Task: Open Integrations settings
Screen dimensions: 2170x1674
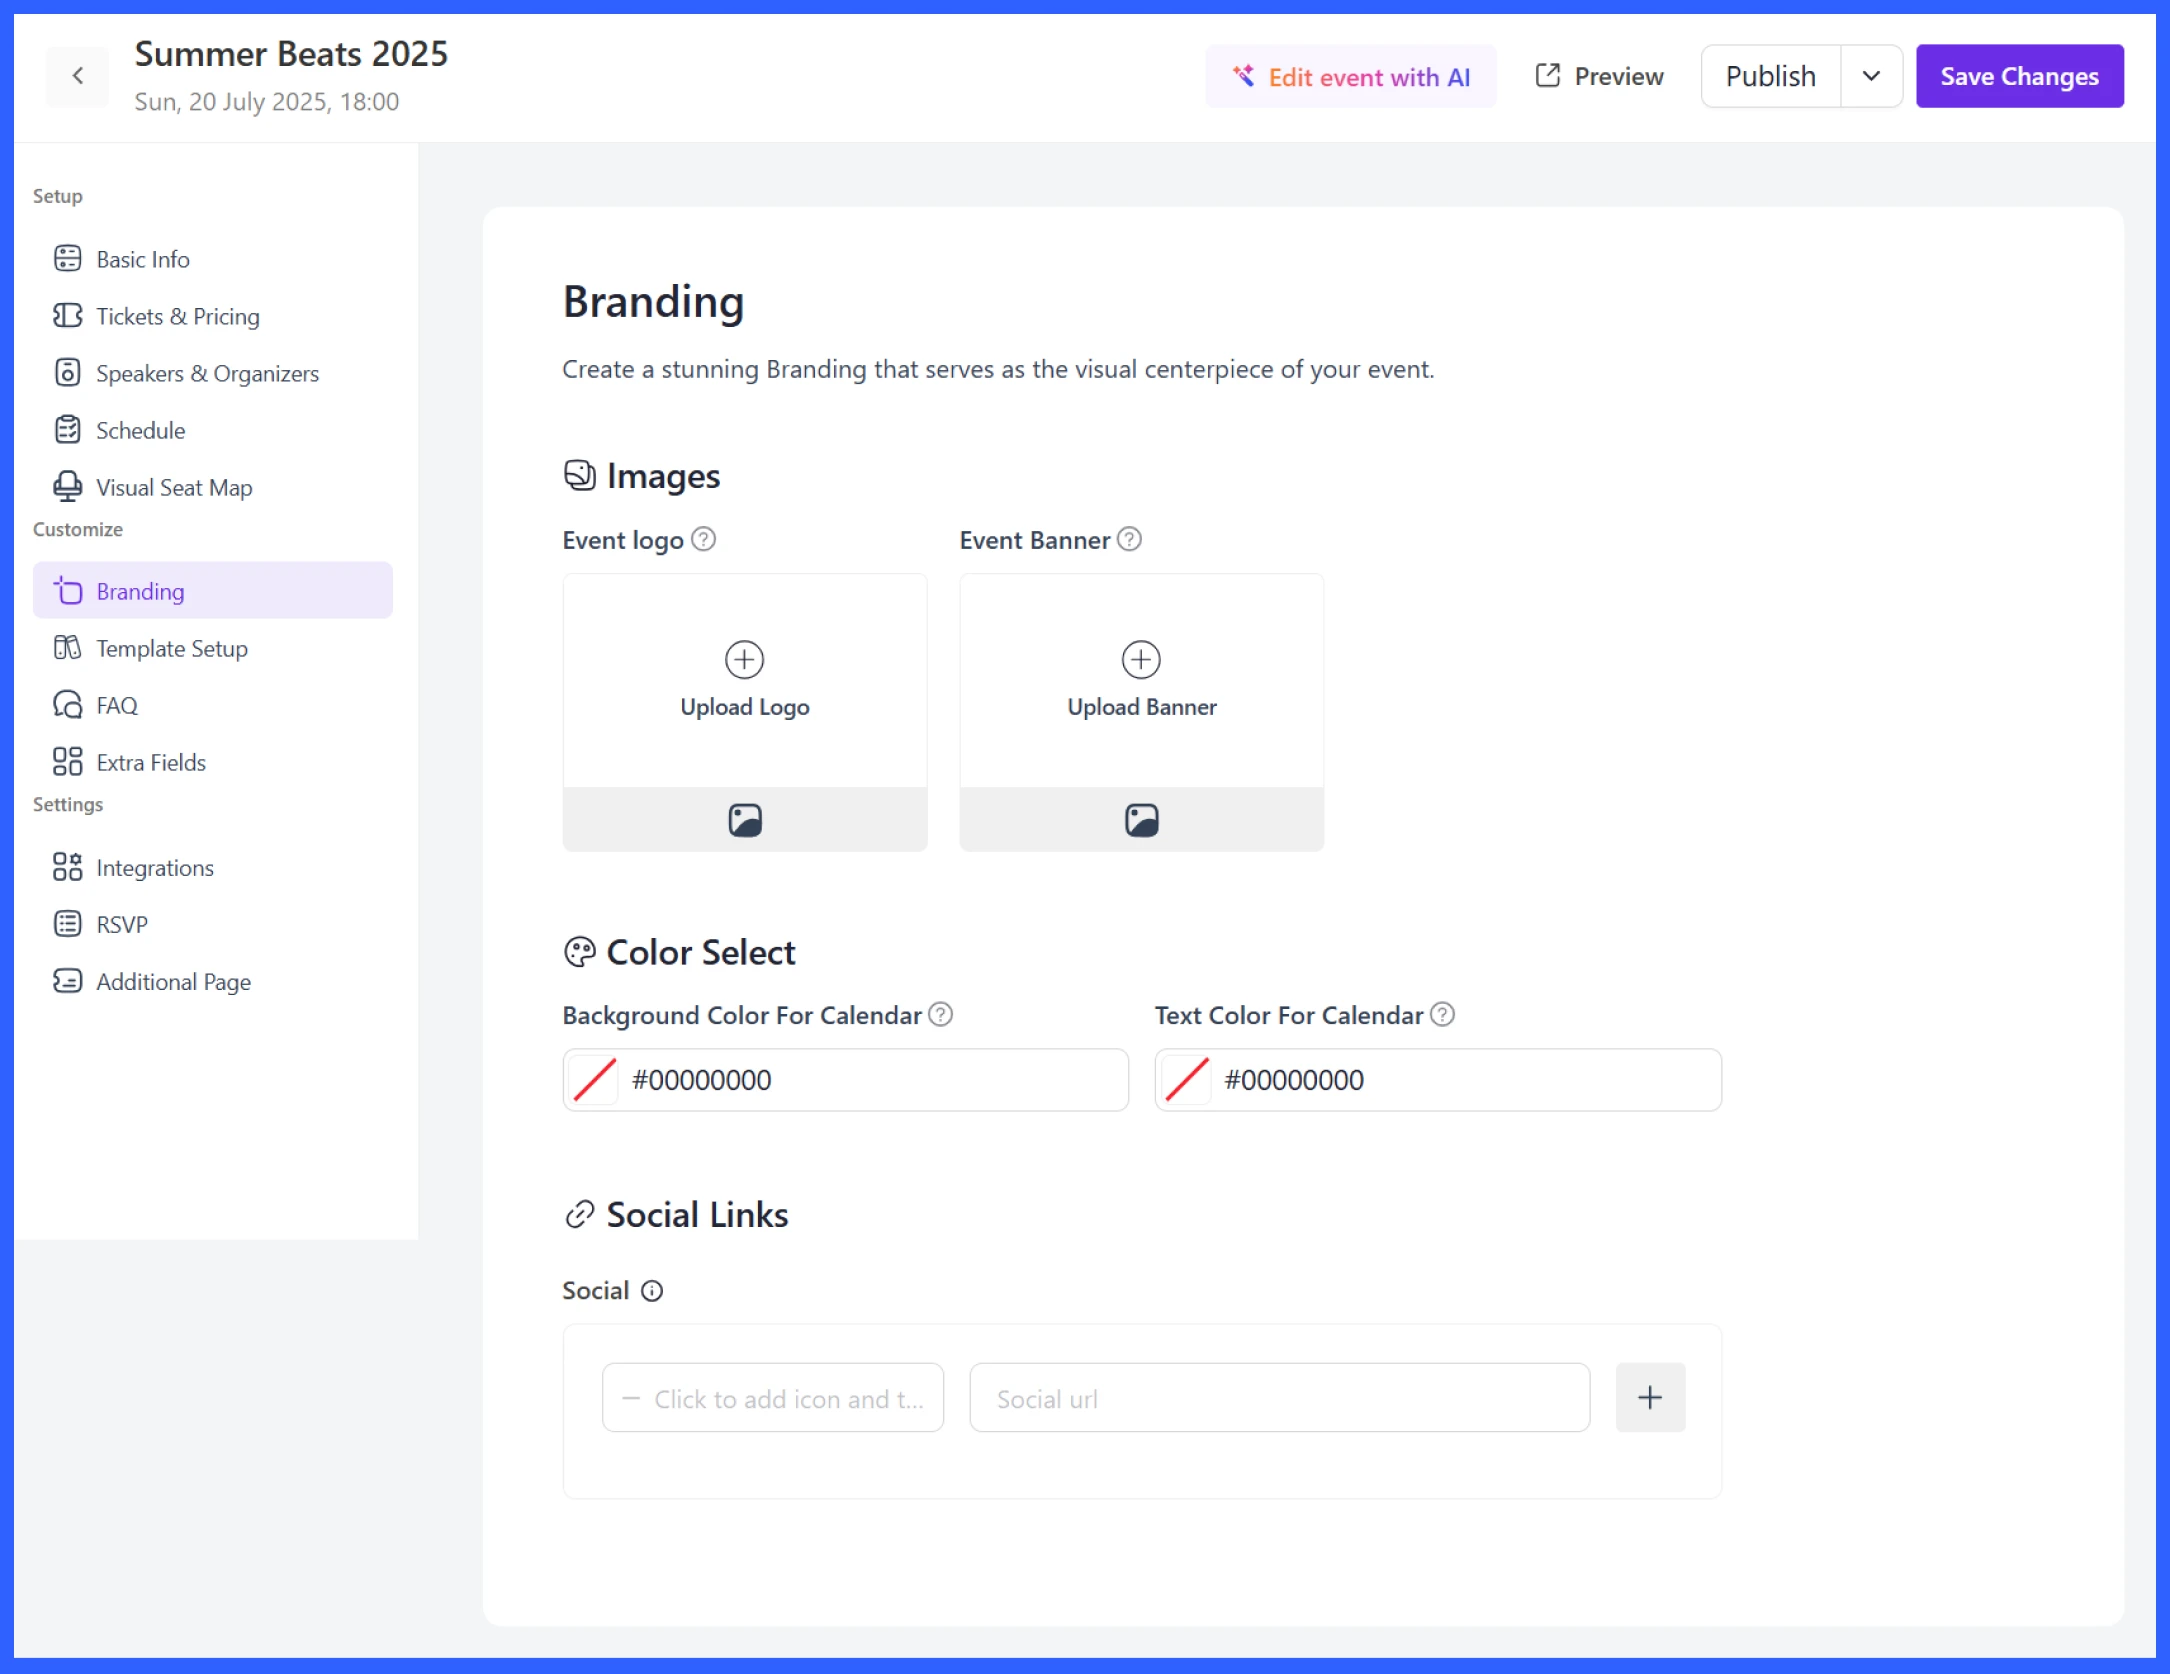Action: 213,867
